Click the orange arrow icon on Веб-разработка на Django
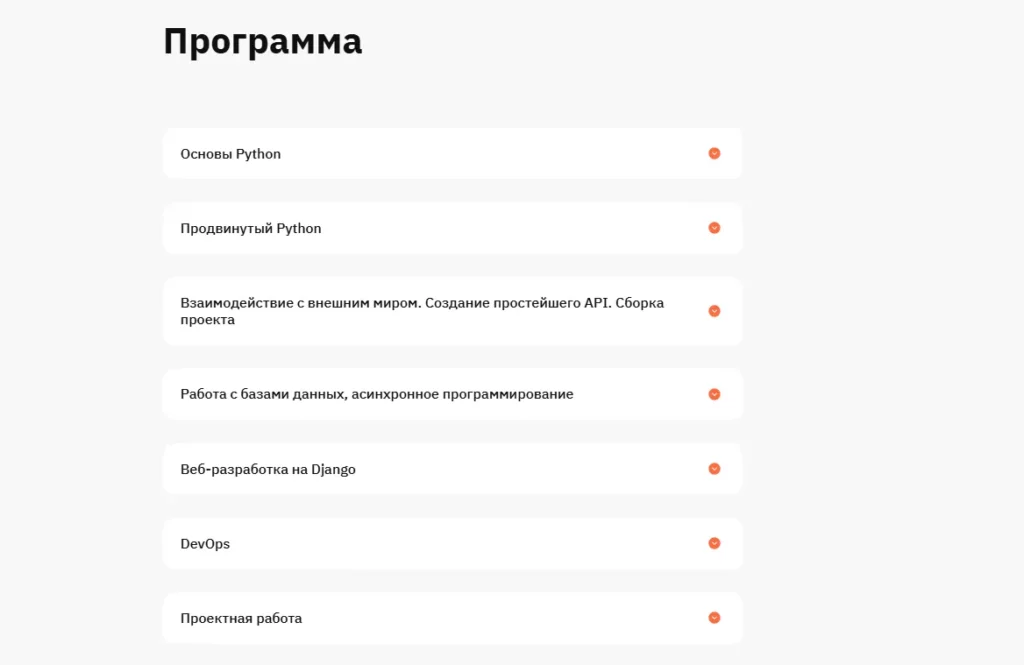The height and width of the screenshot is (665, 1024). pyautogui.click(x=714, y=467)
